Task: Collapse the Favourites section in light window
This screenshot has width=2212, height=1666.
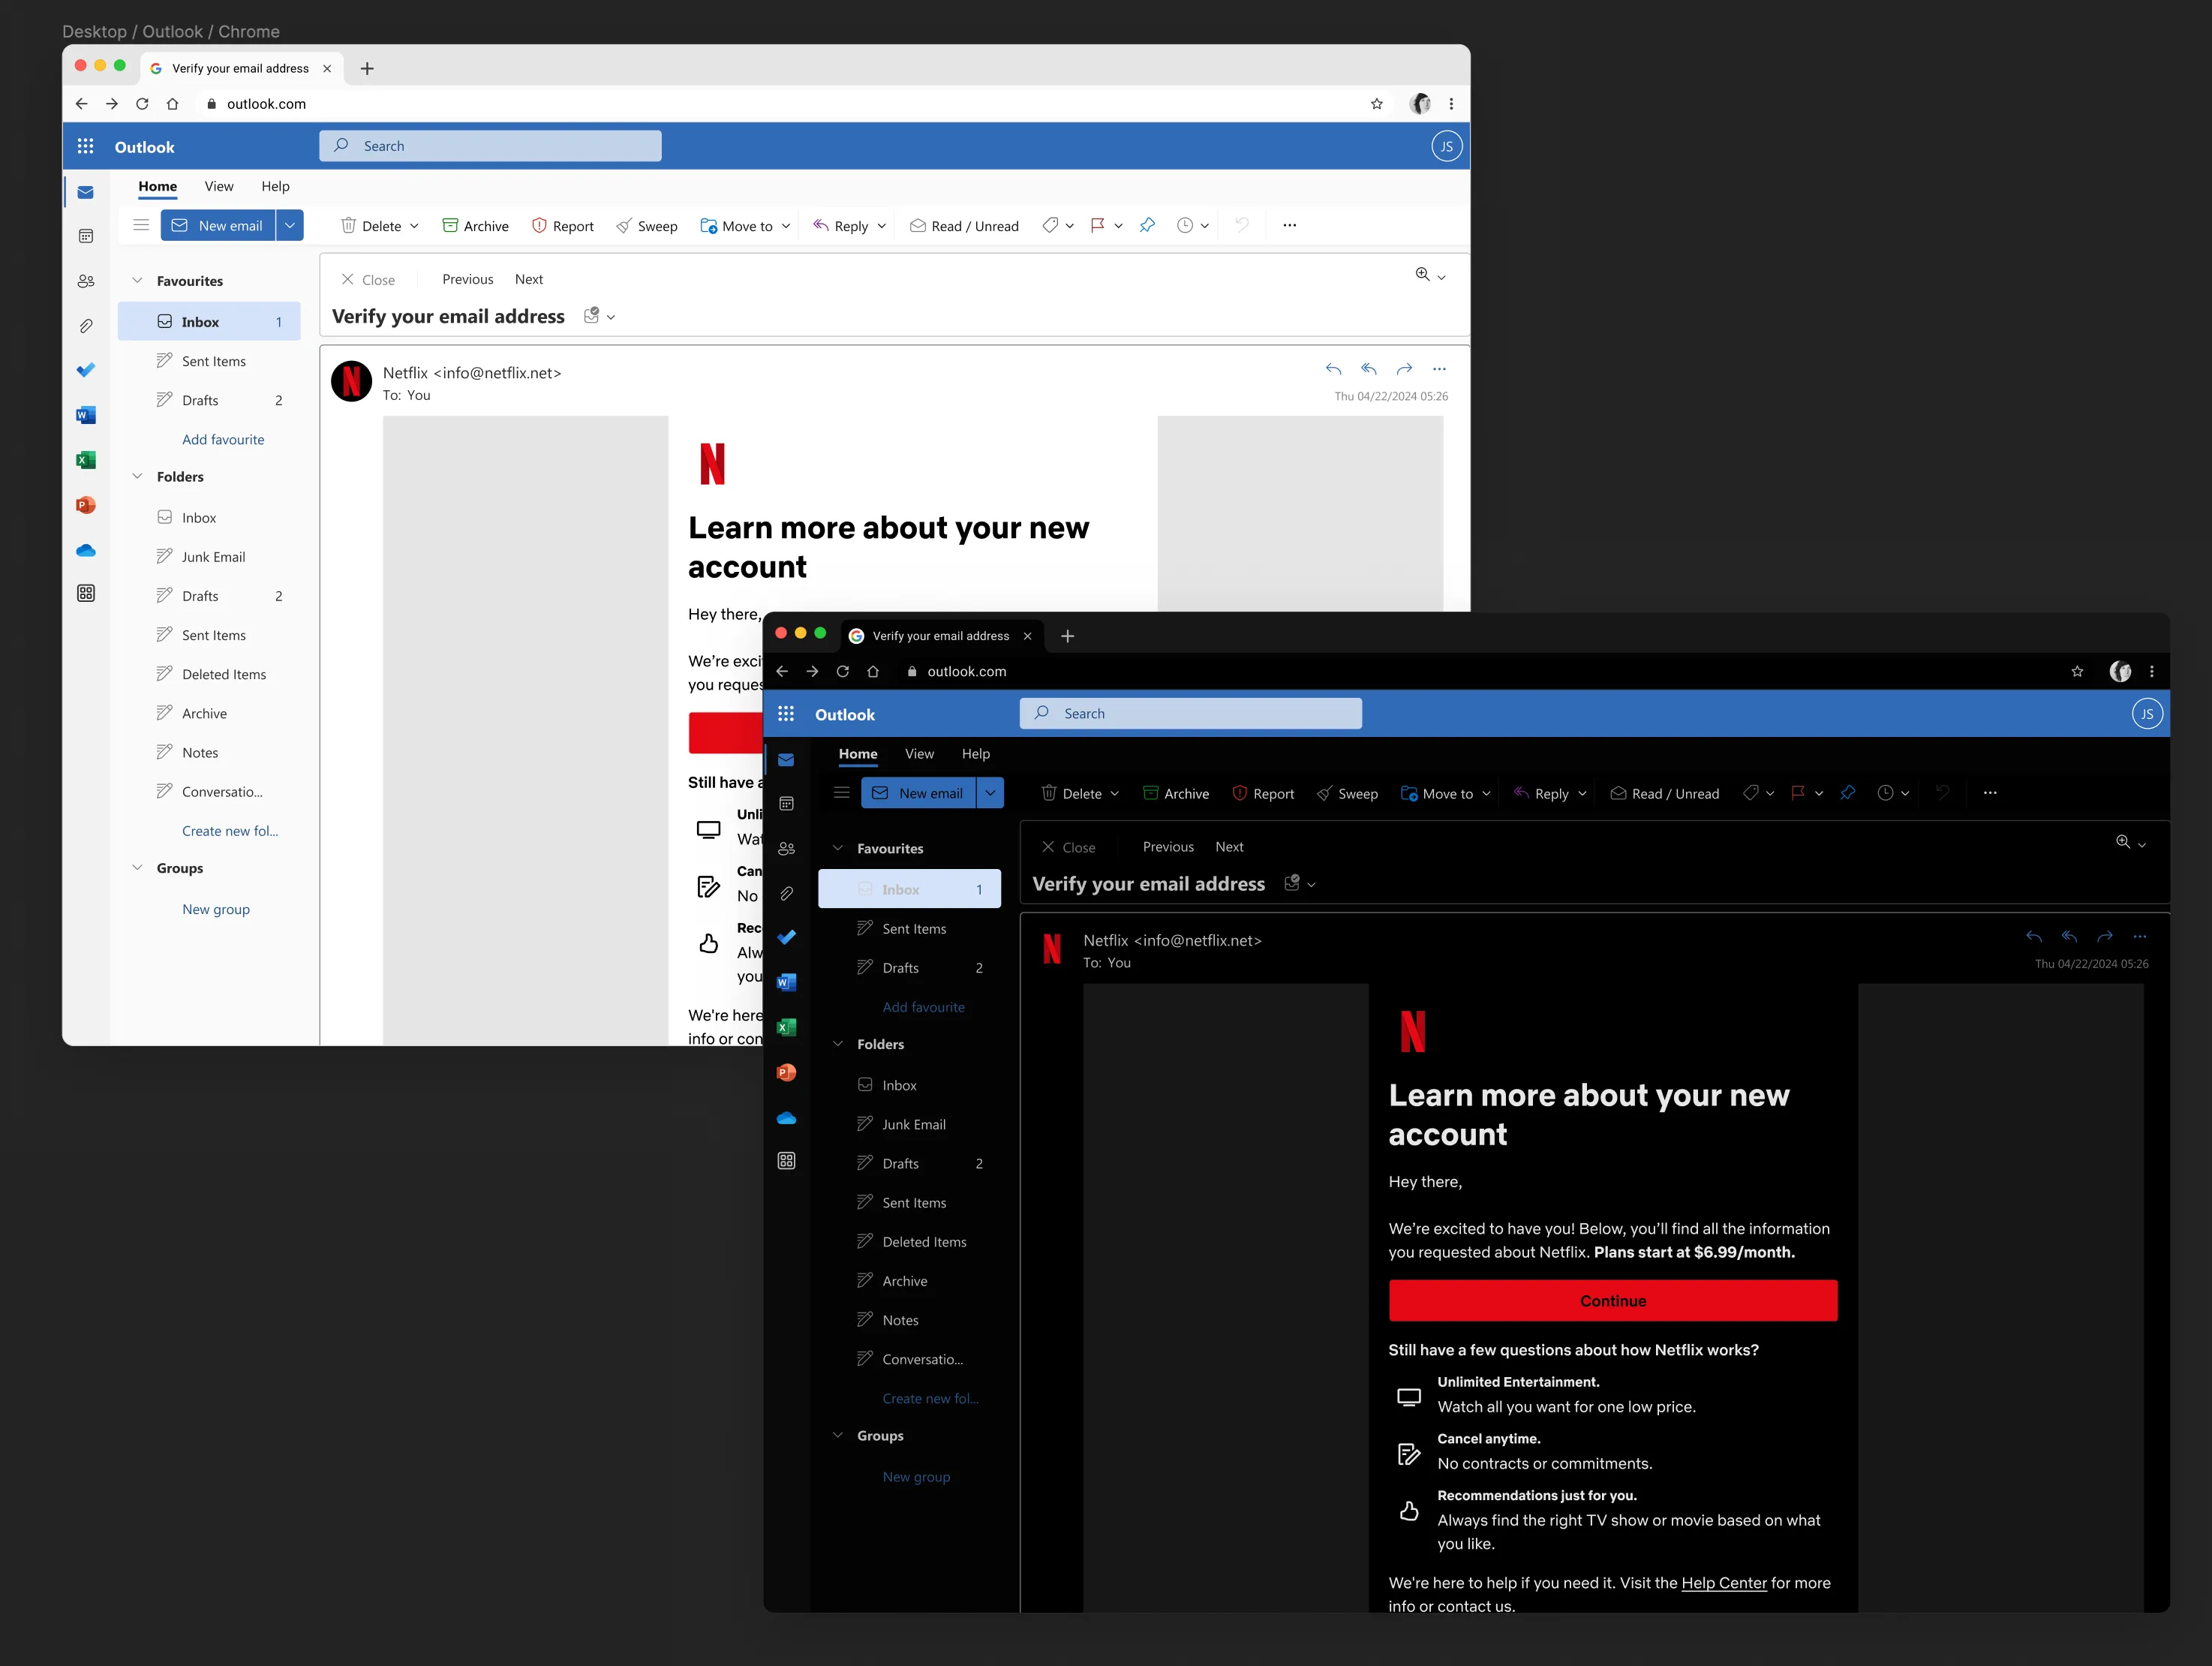Action: tap(137, 281)
